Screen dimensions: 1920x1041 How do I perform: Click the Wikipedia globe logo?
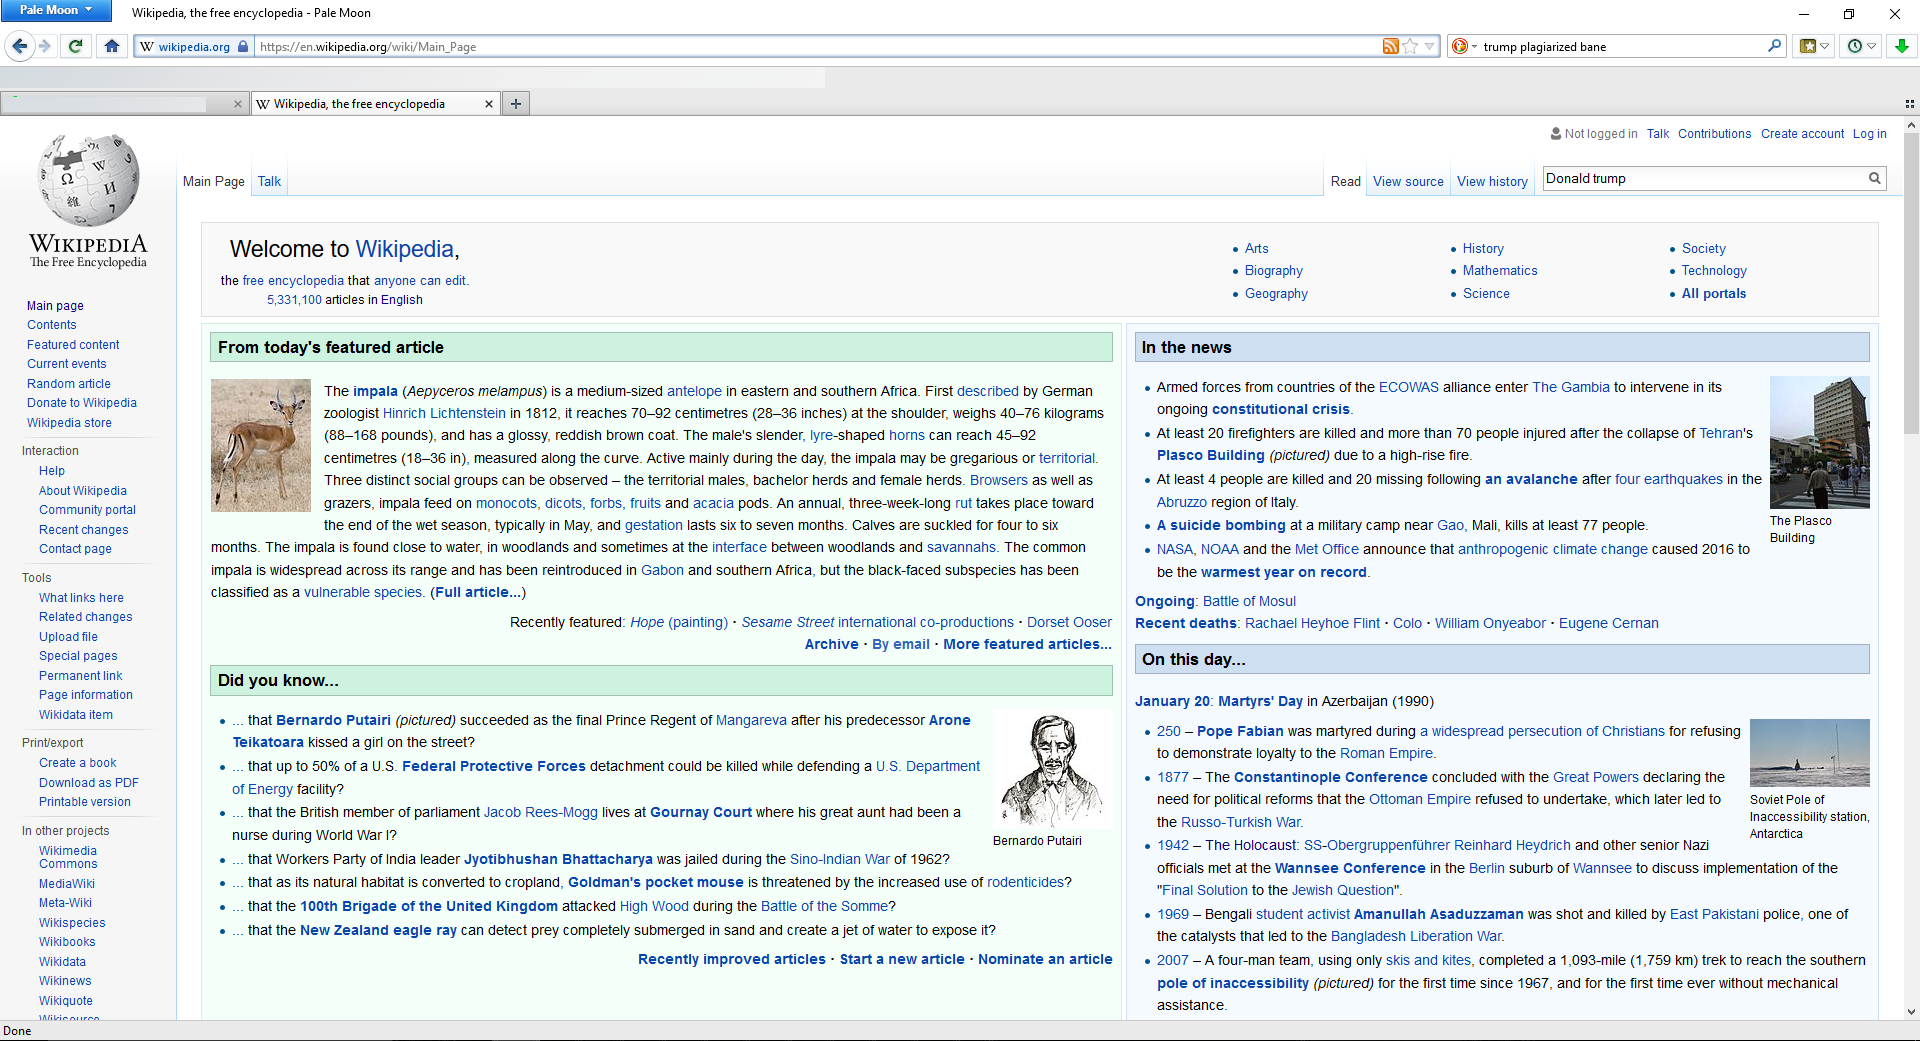click(x=88, y=180)
